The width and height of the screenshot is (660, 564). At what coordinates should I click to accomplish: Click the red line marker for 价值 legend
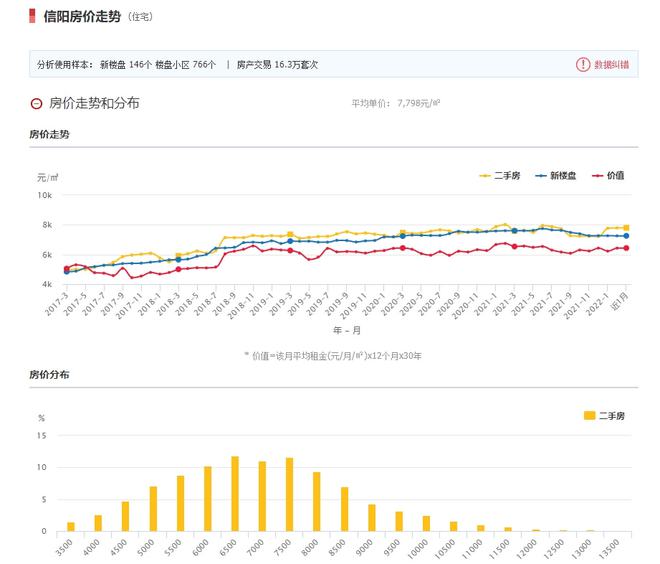596,176
